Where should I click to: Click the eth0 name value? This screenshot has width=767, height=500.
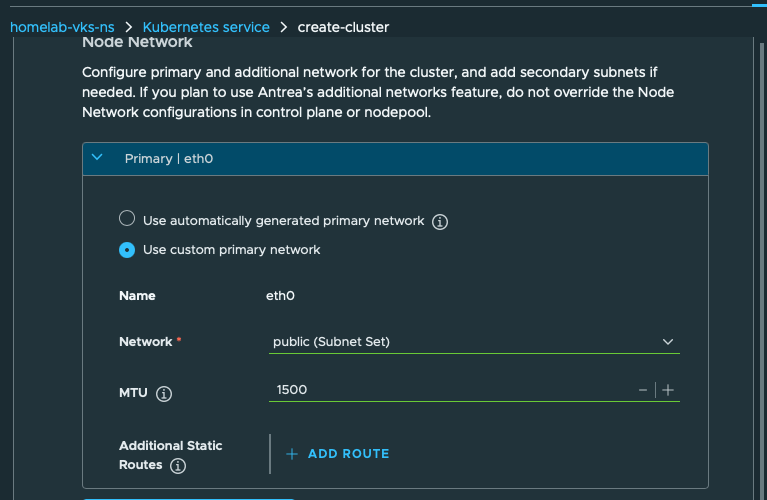(280, 295)
